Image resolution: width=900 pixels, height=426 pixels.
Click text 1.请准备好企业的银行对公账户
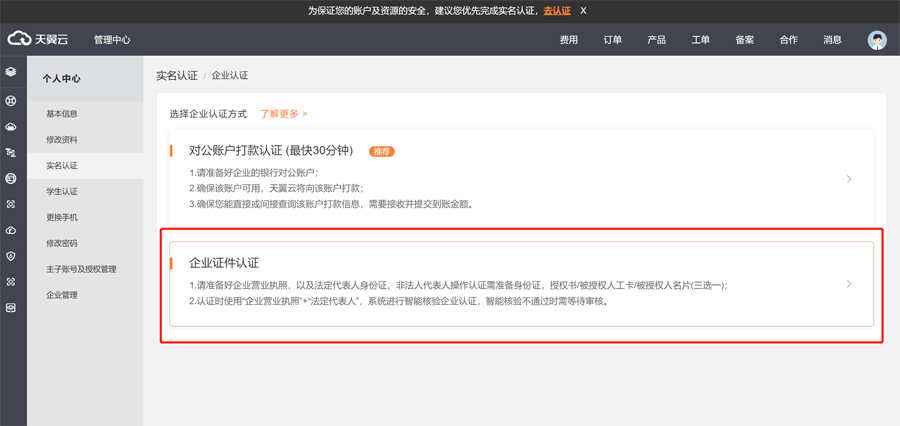pos(254,172)
